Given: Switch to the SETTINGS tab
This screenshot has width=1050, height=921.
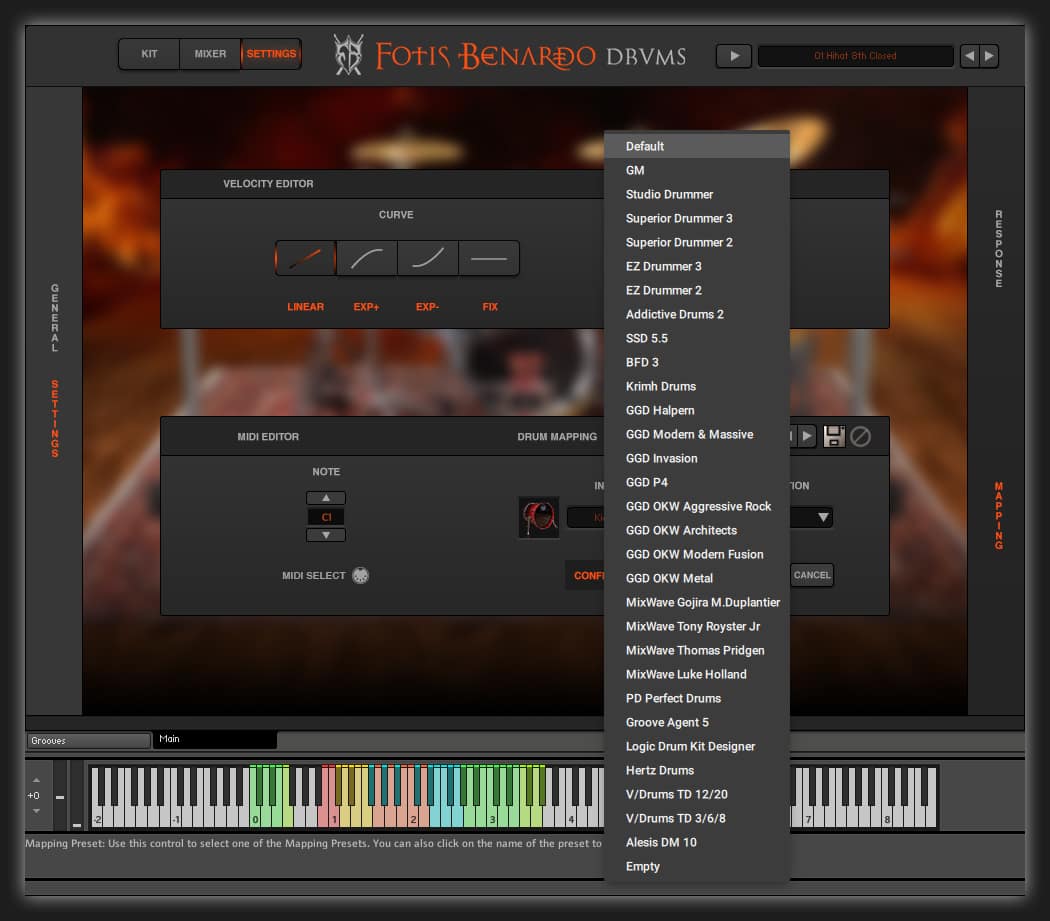Looking at the screenshot, I should click(271, 54).
